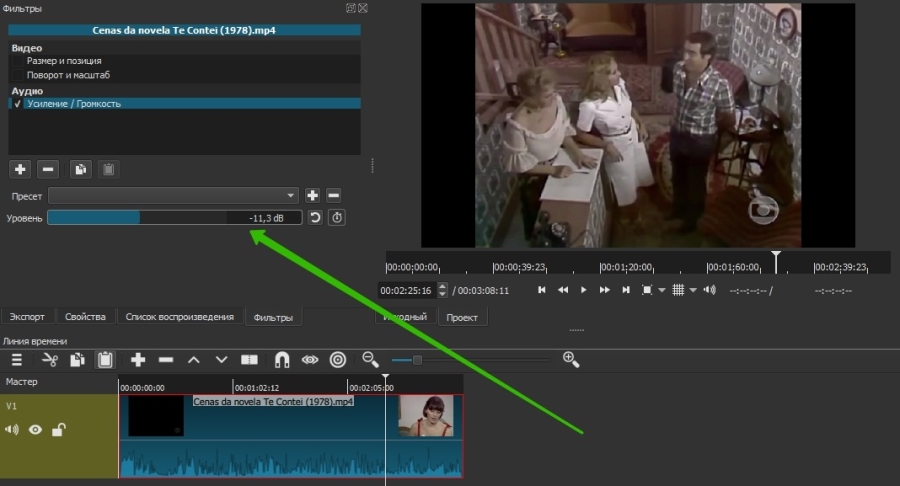Image resolution: width=900 pixels, height=486 pixels.
Task: Open the player zoom dropdown arrow
Action: coord(660,290)
